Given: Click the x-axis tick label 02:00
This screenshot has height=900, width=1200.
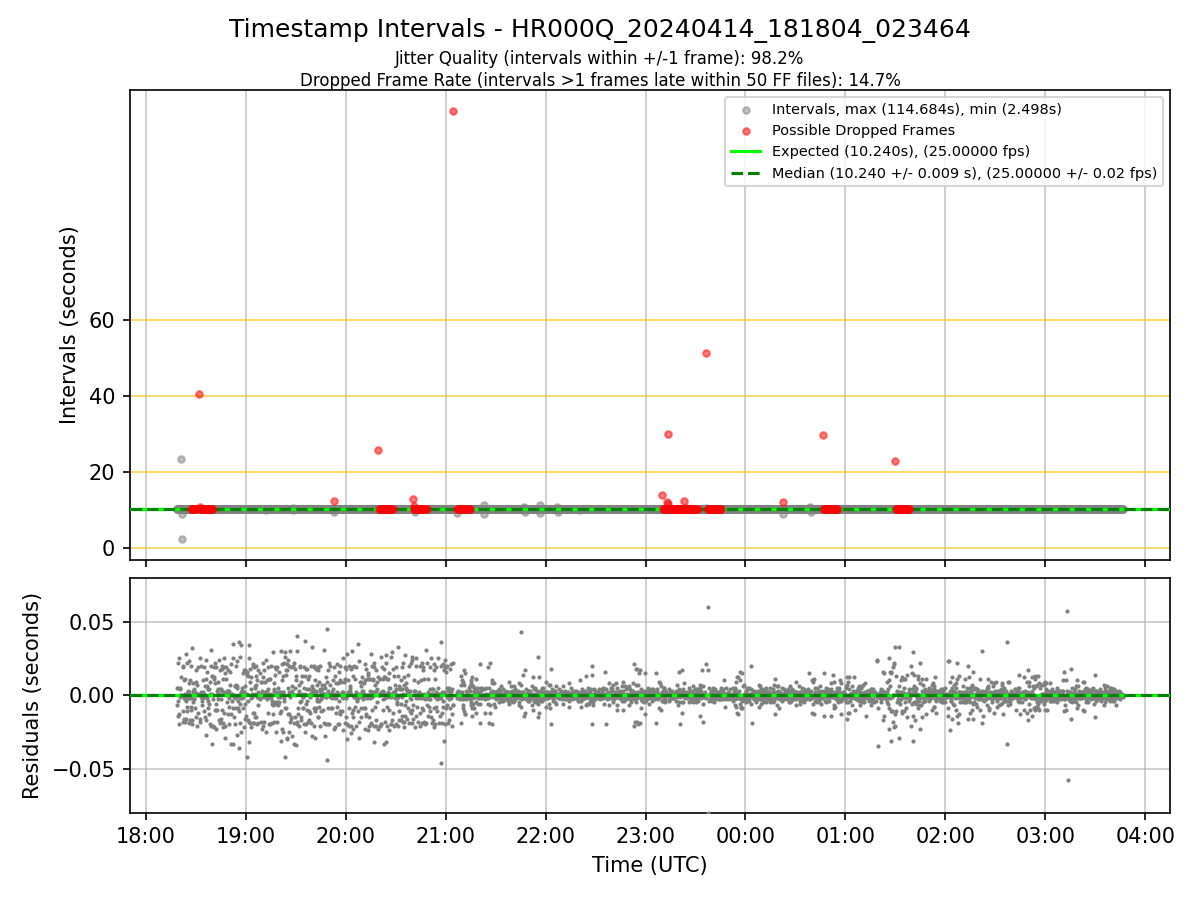Looking at the screenshot, I should (945, 834).
